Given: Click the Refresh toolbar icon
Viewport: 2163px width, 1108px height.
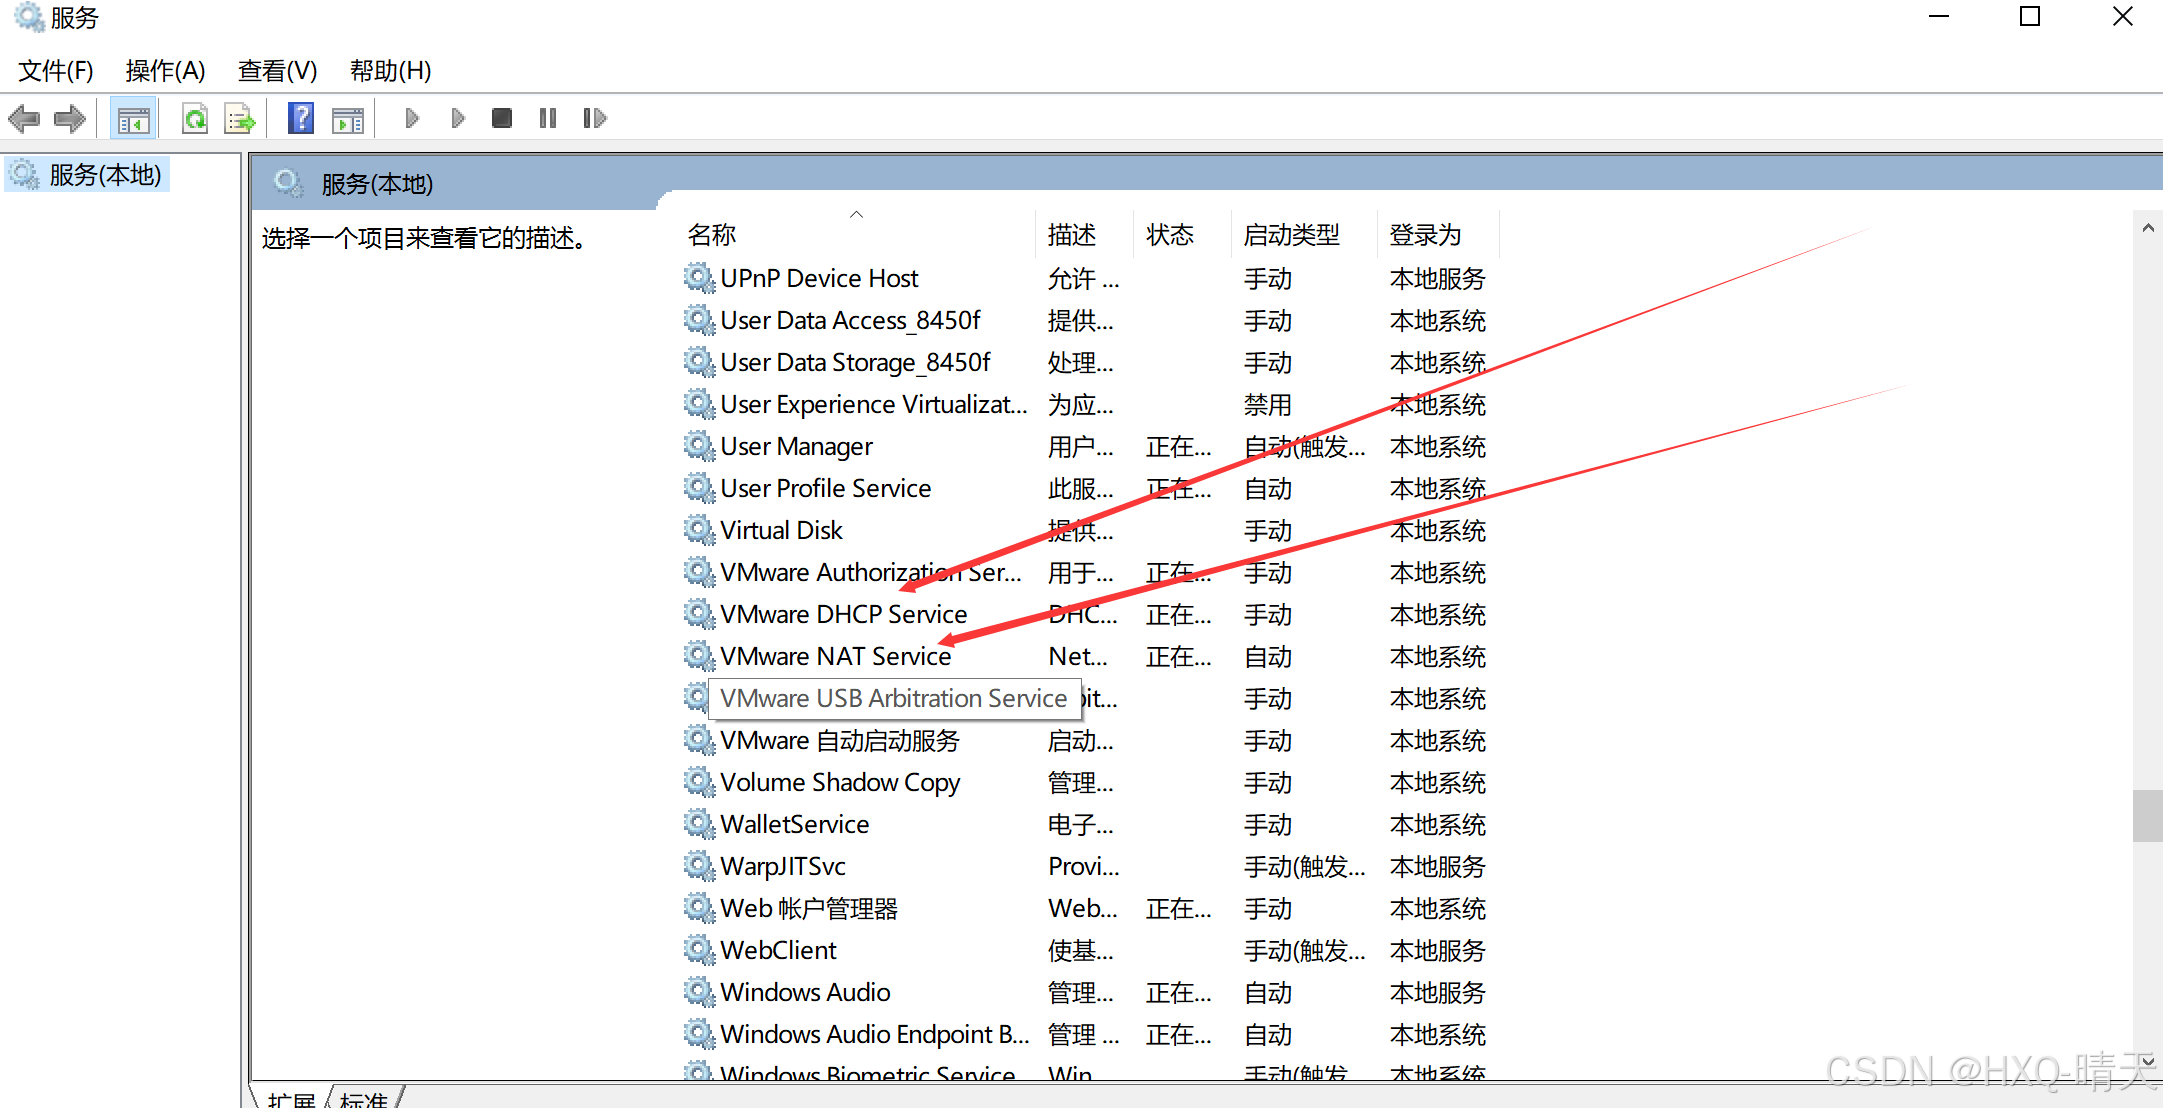Looking at the screenshot, I should 195,119.
